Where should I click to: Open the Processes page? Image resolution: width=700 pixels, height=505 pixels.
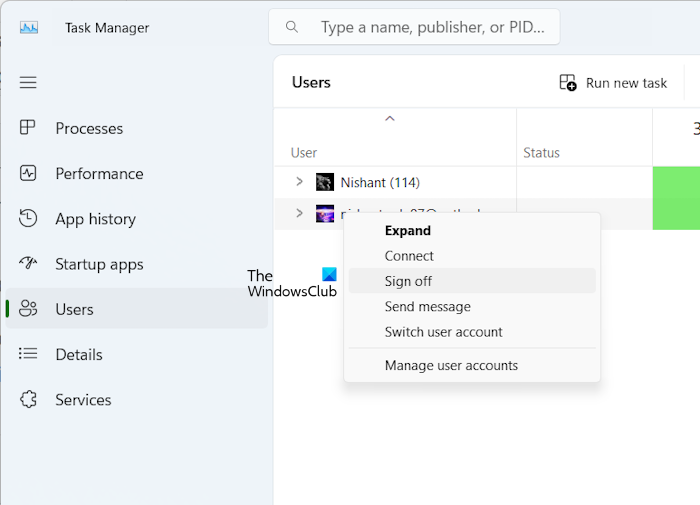(x=136, y=128)
